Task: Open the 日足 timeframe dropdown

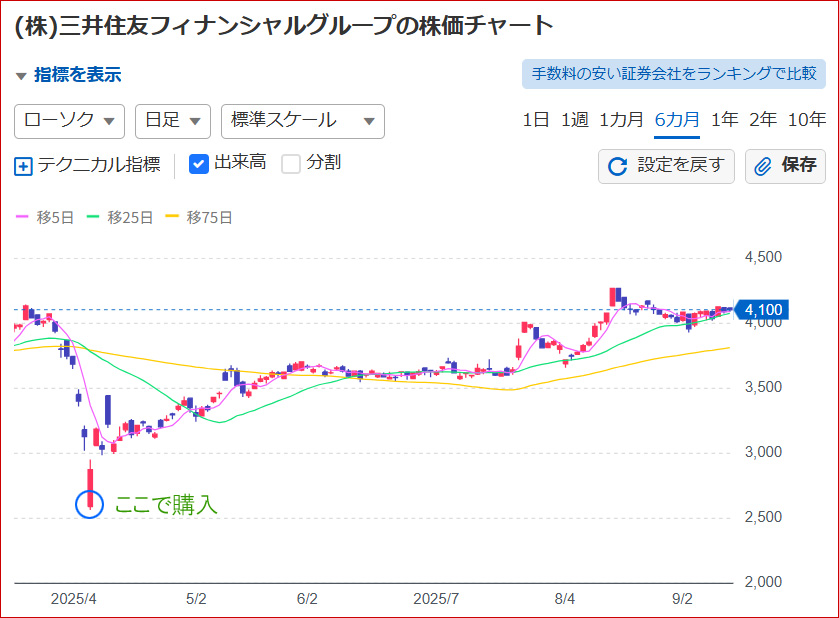Action: 171,120
